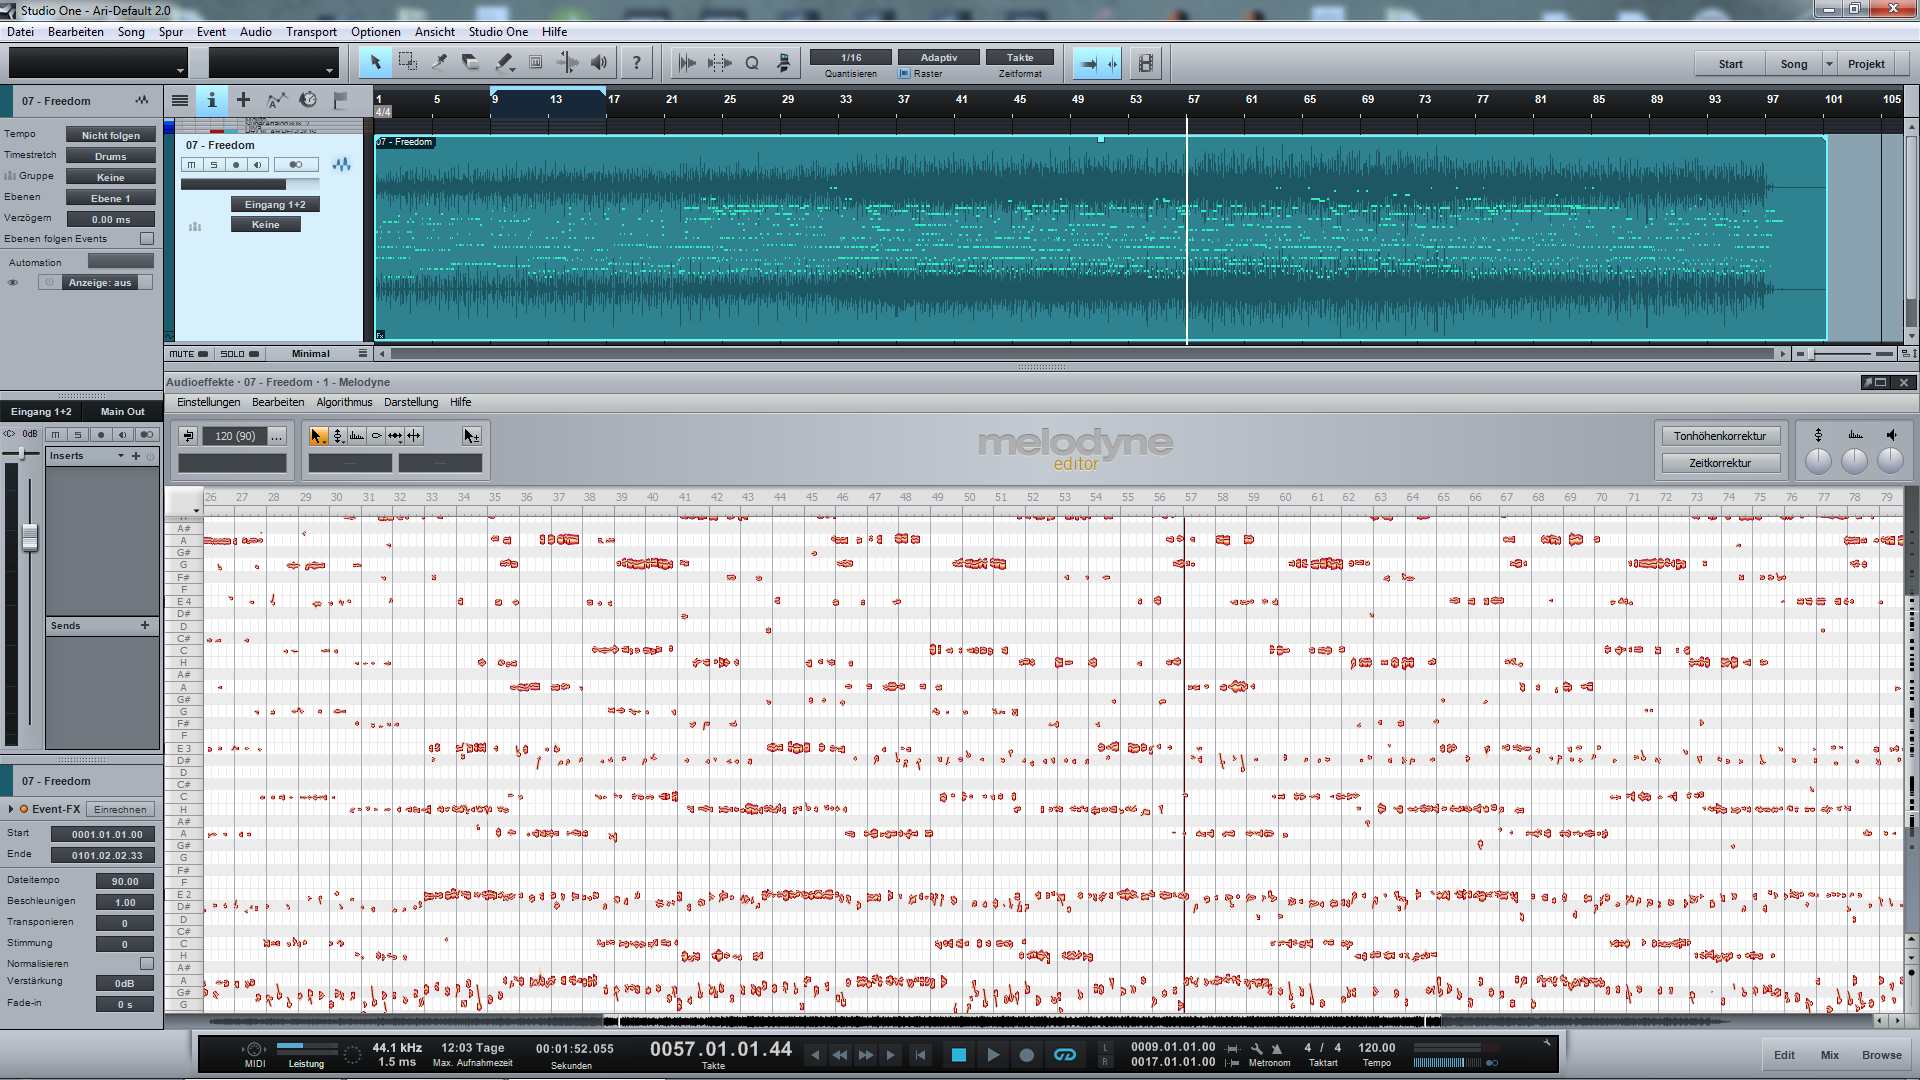Open the Mix view
The width and height of the screenshot is (1920, 1080).
(1830, 1055)
